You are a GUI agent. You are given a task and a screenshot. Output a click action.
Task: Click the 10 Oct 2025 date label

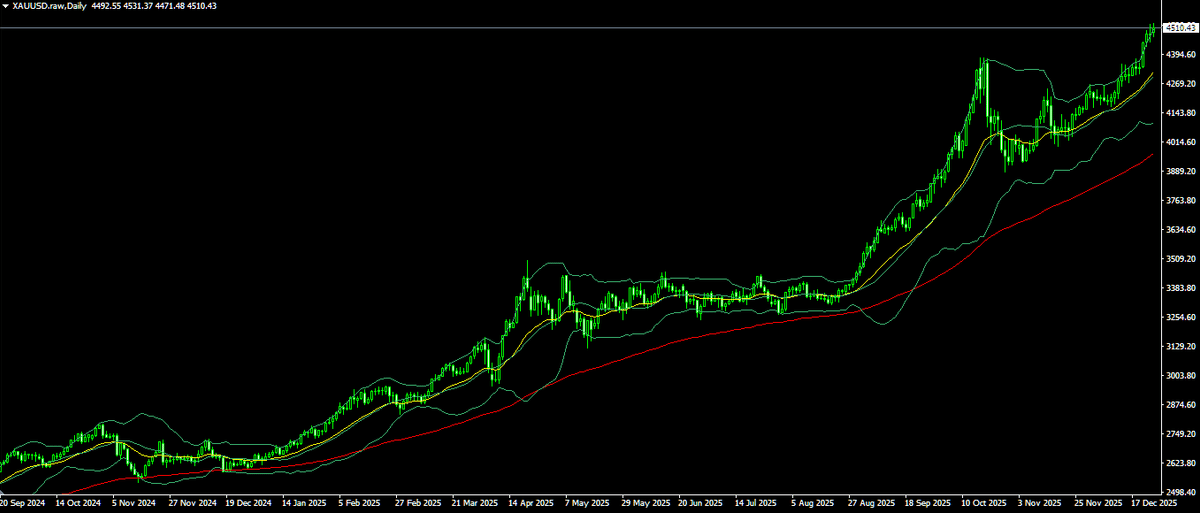coord(984,505)
